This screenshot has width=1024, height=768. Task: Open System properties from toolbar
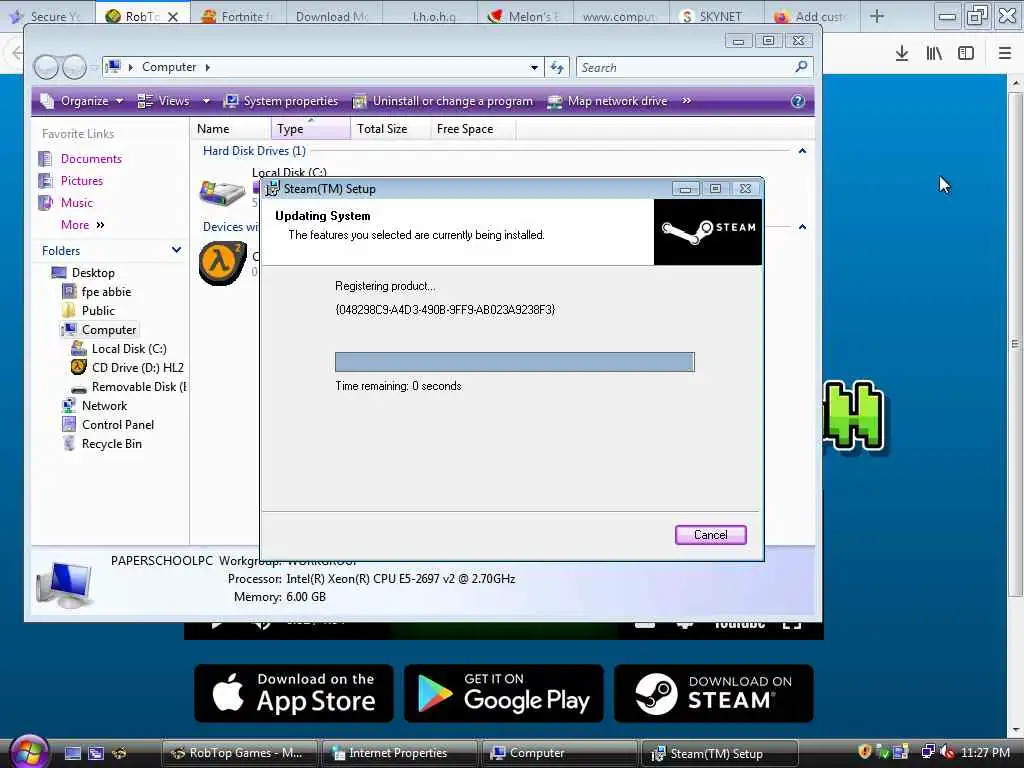tap(281, 101)
